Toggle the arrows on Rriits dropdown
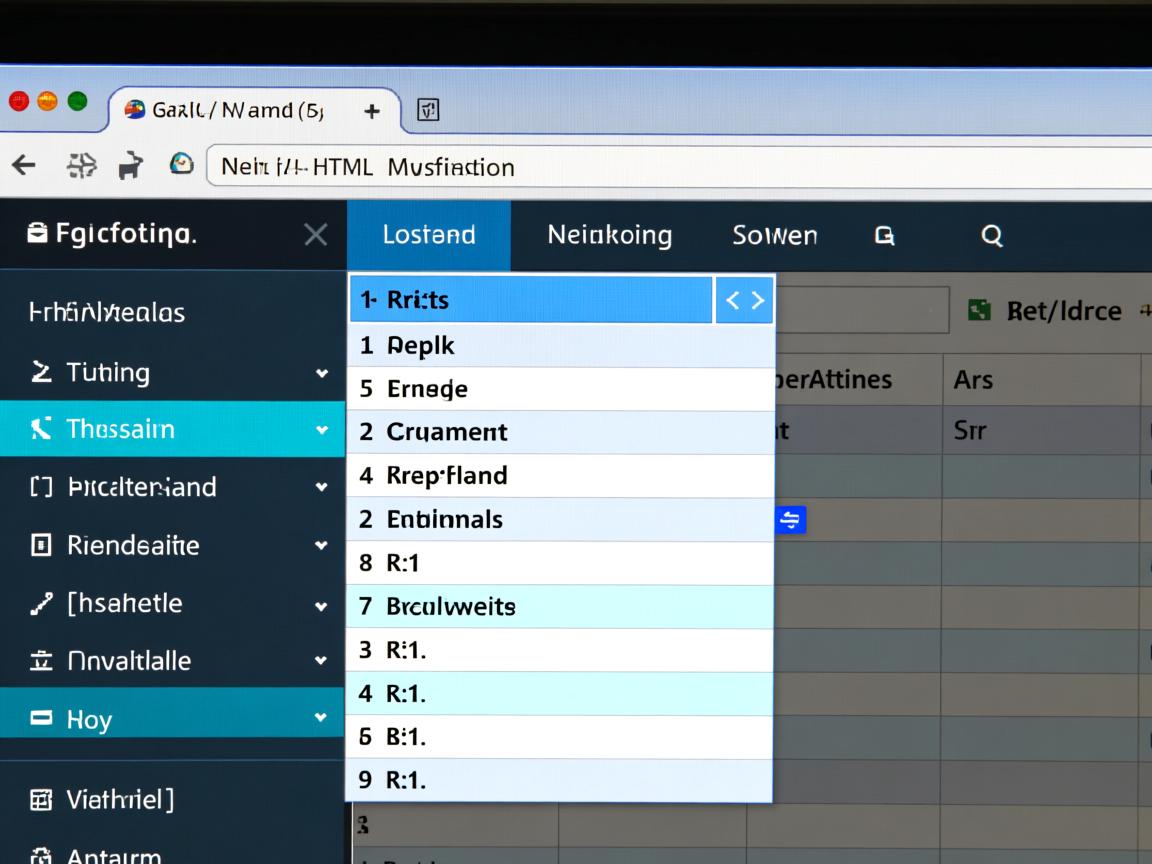Screen dimensions: 1152x864 (x=744, y=300)
